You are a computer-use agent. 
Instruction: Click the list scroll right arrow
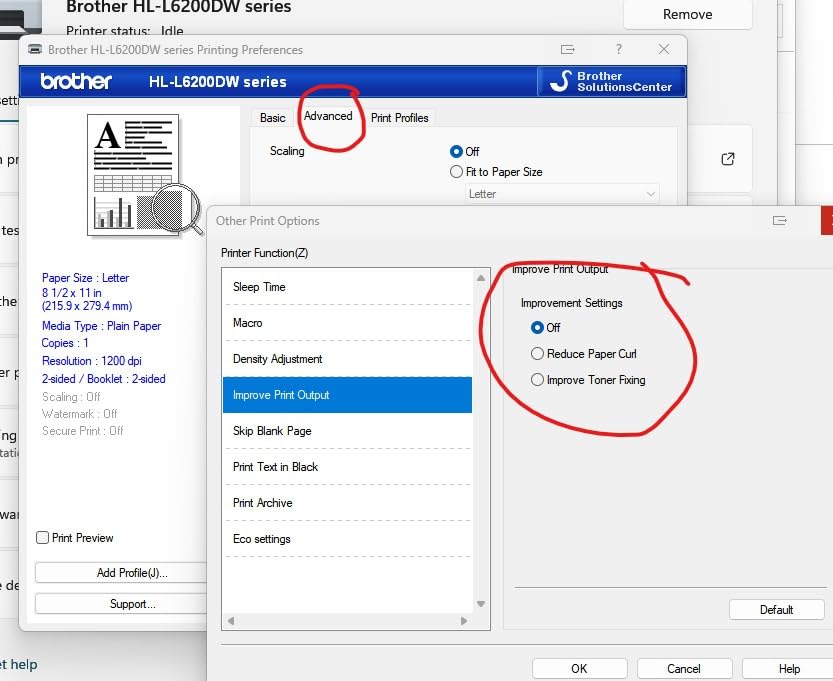[x=464, y=620]
